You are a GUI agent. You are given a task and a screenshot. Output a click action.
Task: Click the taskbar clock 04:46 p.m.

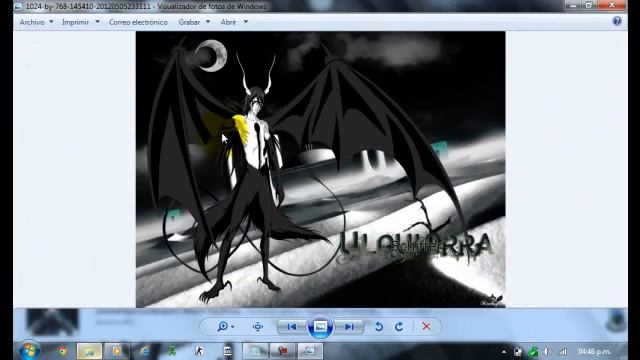click(594, 351)
